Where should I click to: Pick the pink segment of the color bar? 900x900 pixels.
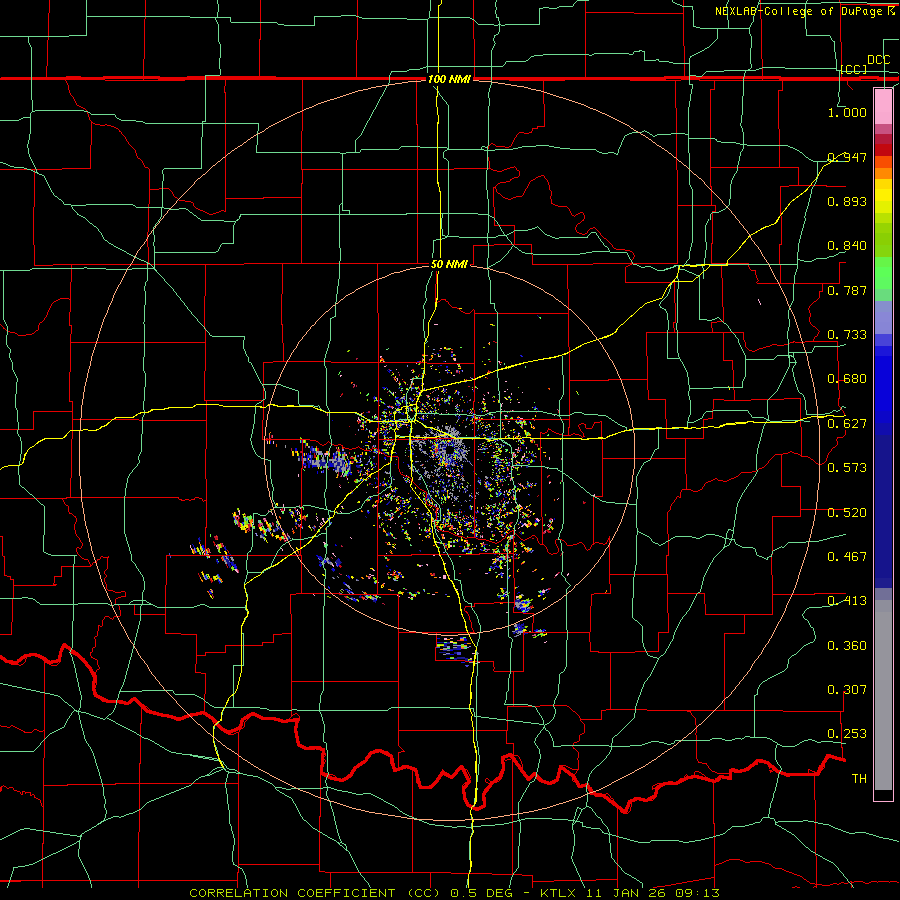tap(883, 107)
